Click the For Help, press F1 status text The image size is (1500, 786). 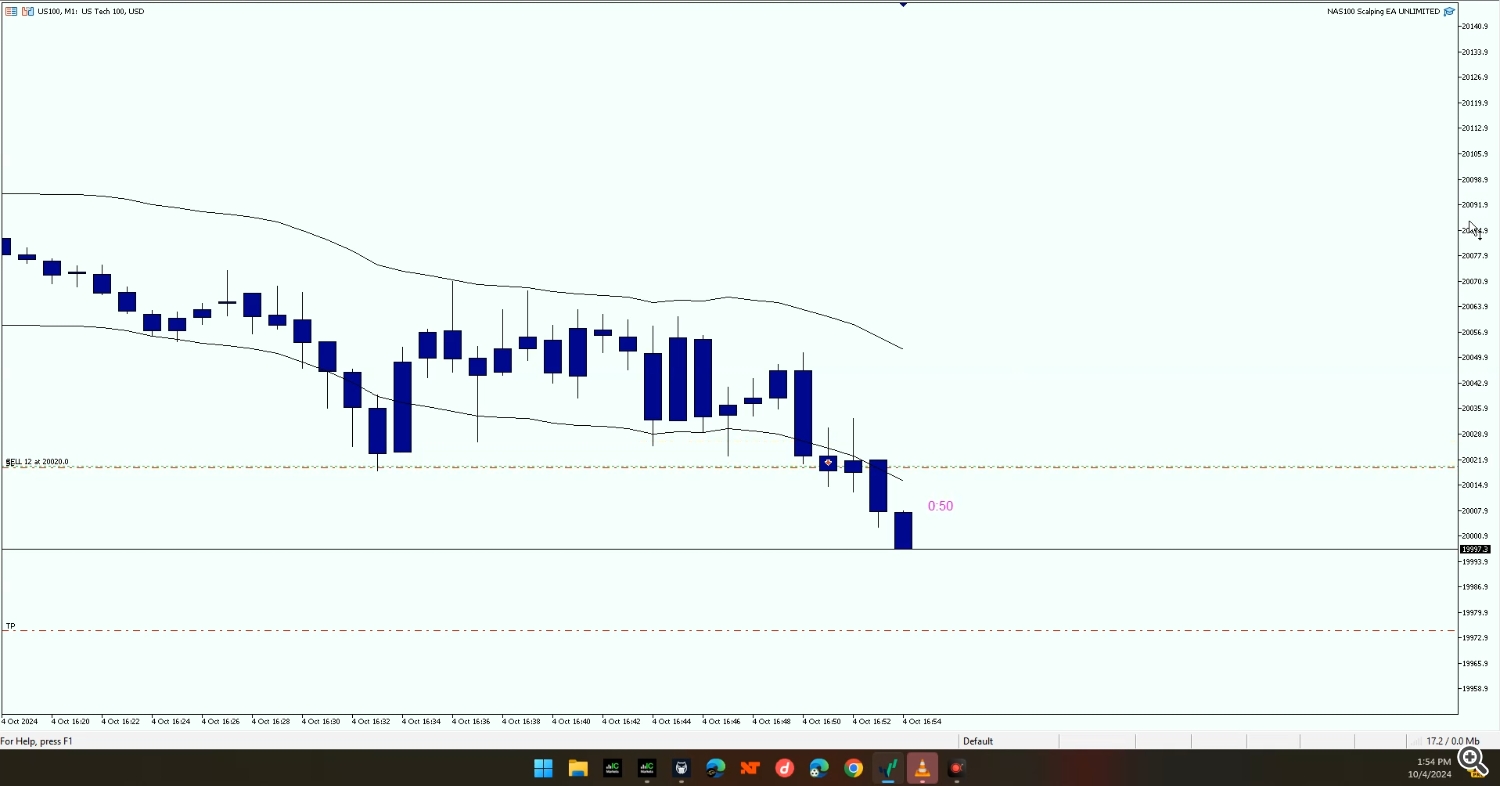[x=36, y=741]
